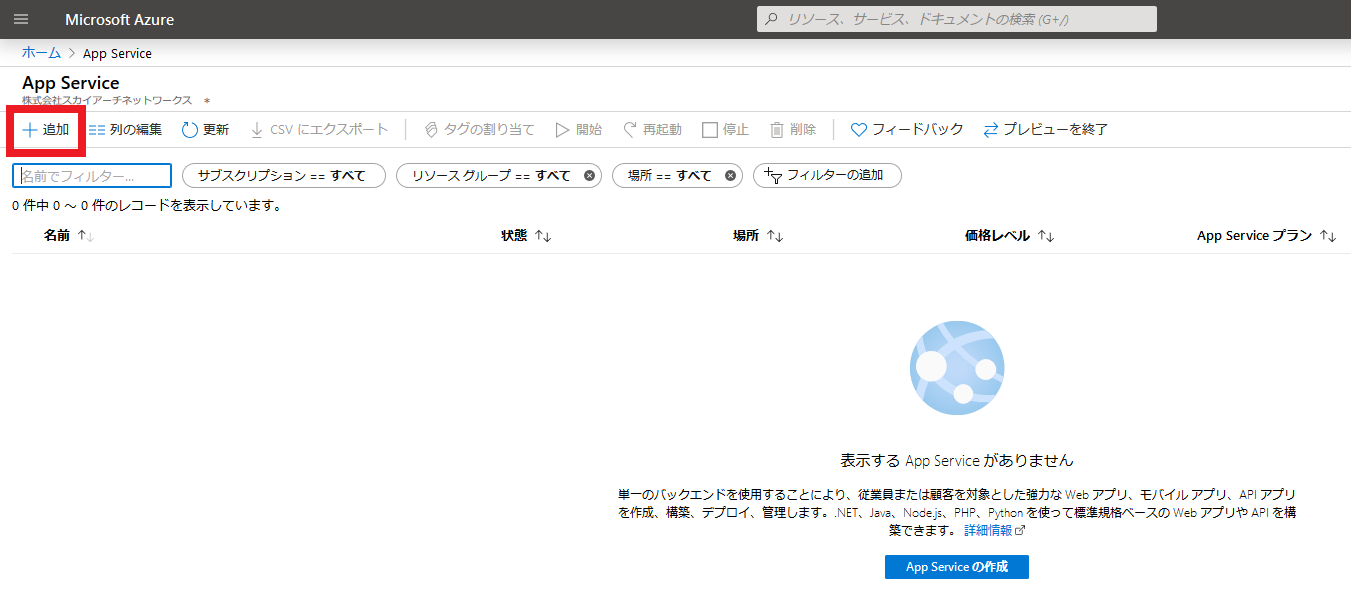Refresh the list with 更新
Screen dimensions: 1351x601
205,129
